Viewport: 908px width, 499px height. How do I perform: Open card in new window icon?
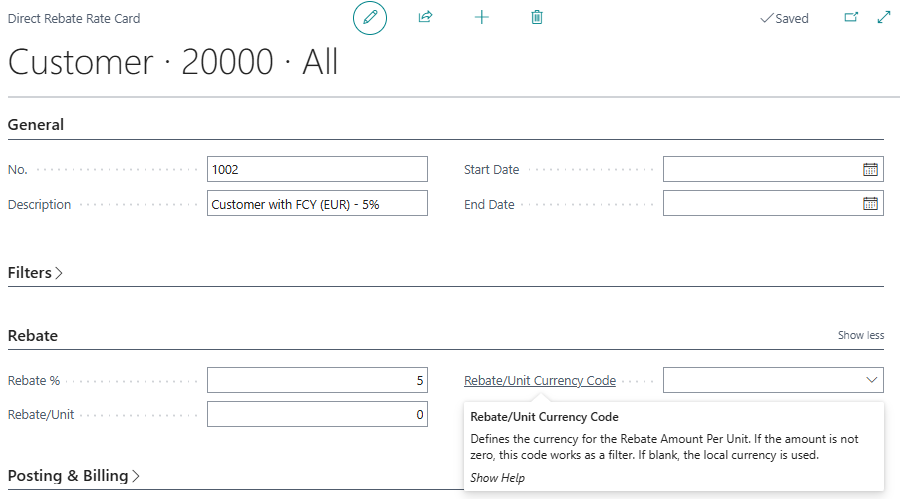(851, 17)
